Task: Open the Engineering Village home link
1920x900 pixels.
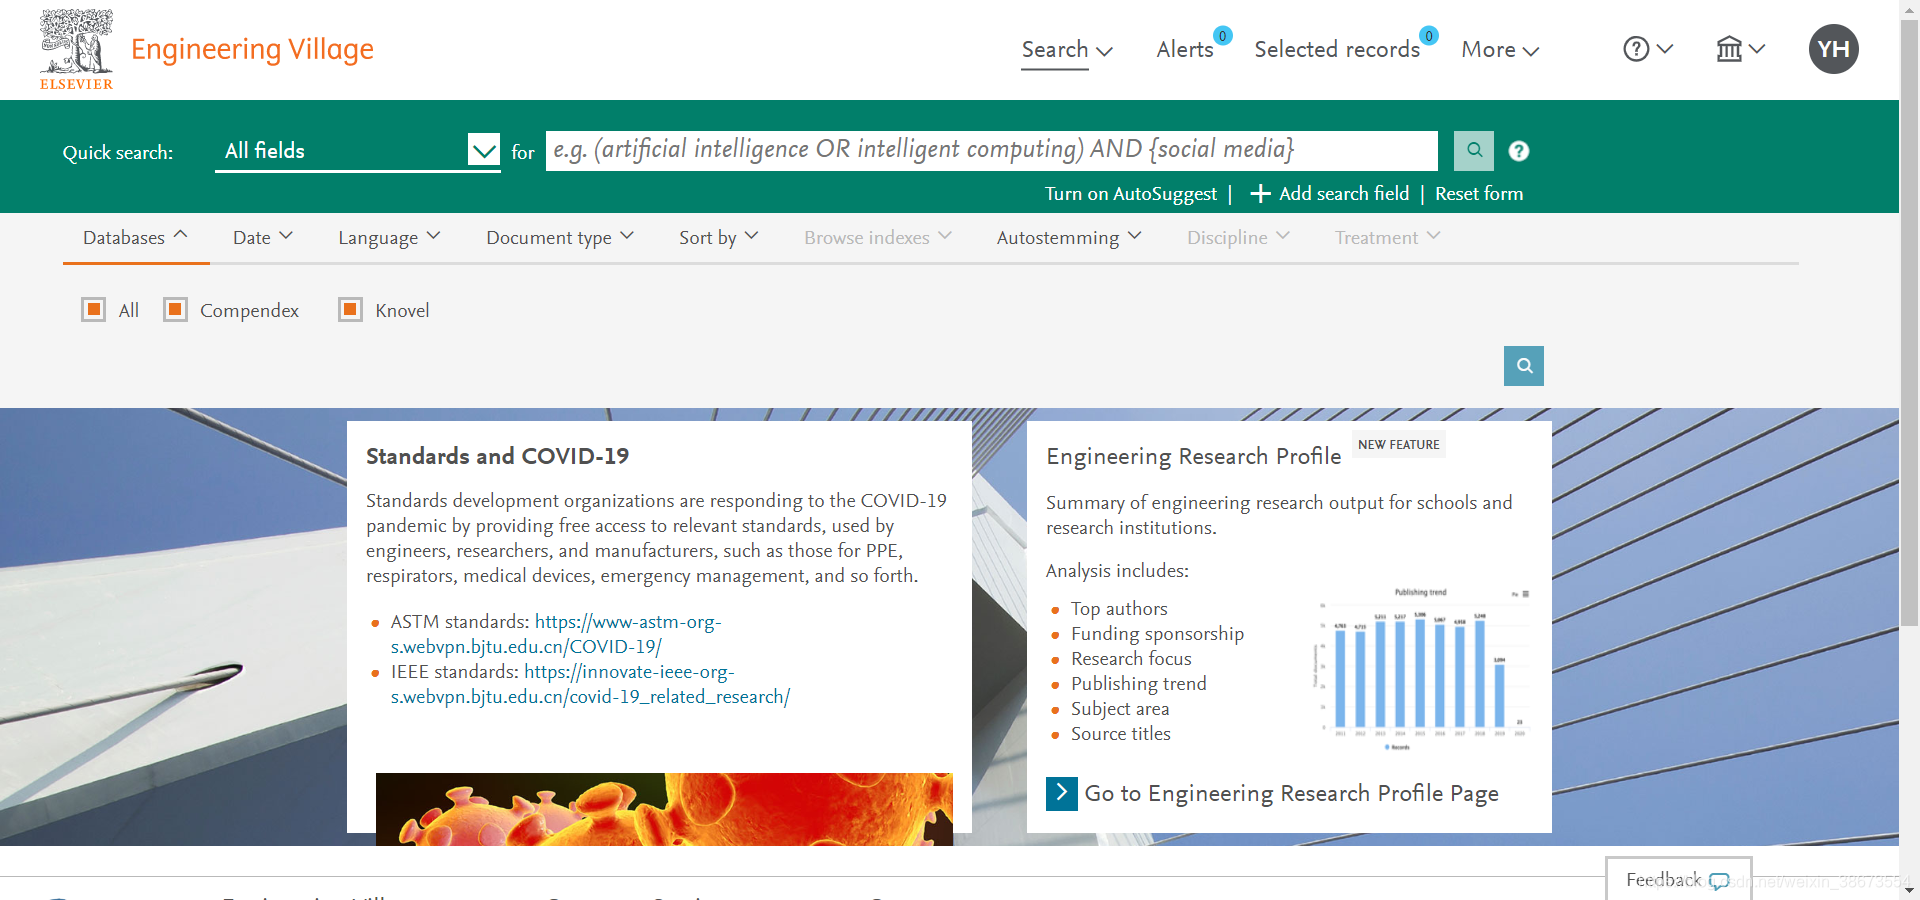Action: coord(252,49)
